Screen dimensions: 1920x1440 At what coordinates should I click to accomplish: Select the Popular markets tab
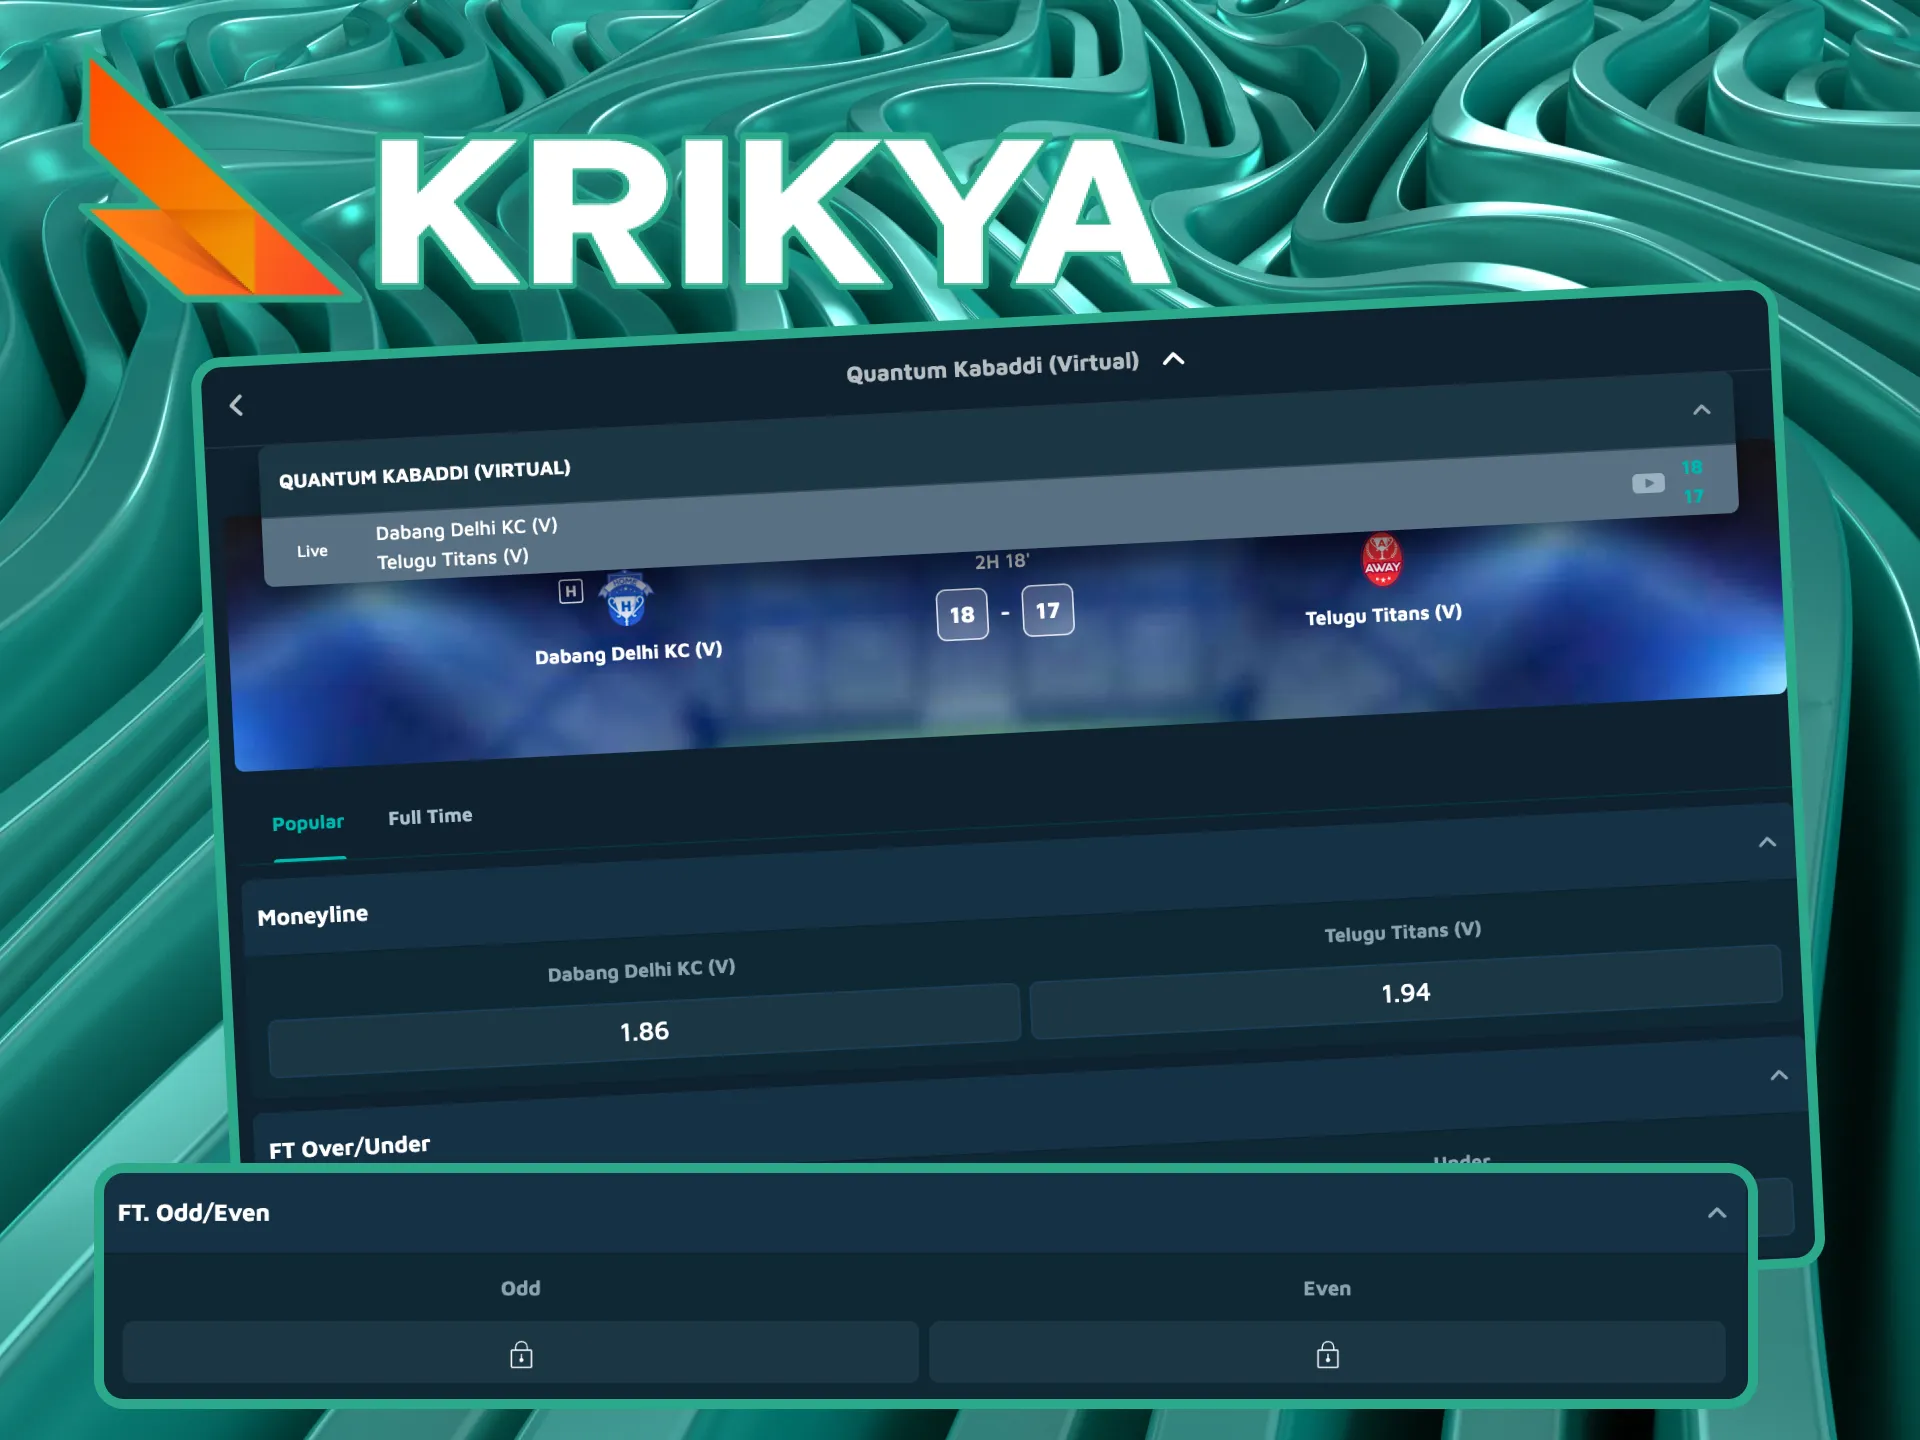(x=308, y=822)
